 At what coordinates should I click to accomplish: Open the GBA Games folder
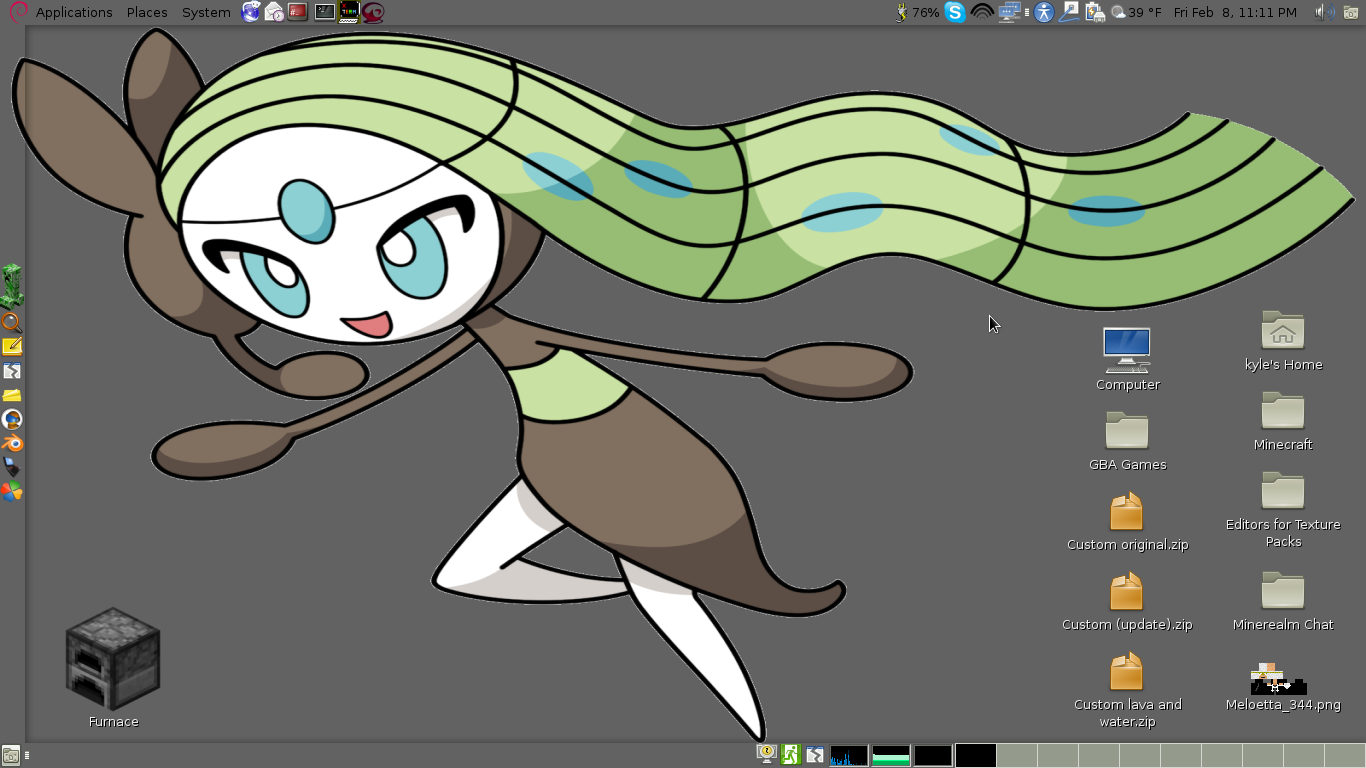point(1126,430)
